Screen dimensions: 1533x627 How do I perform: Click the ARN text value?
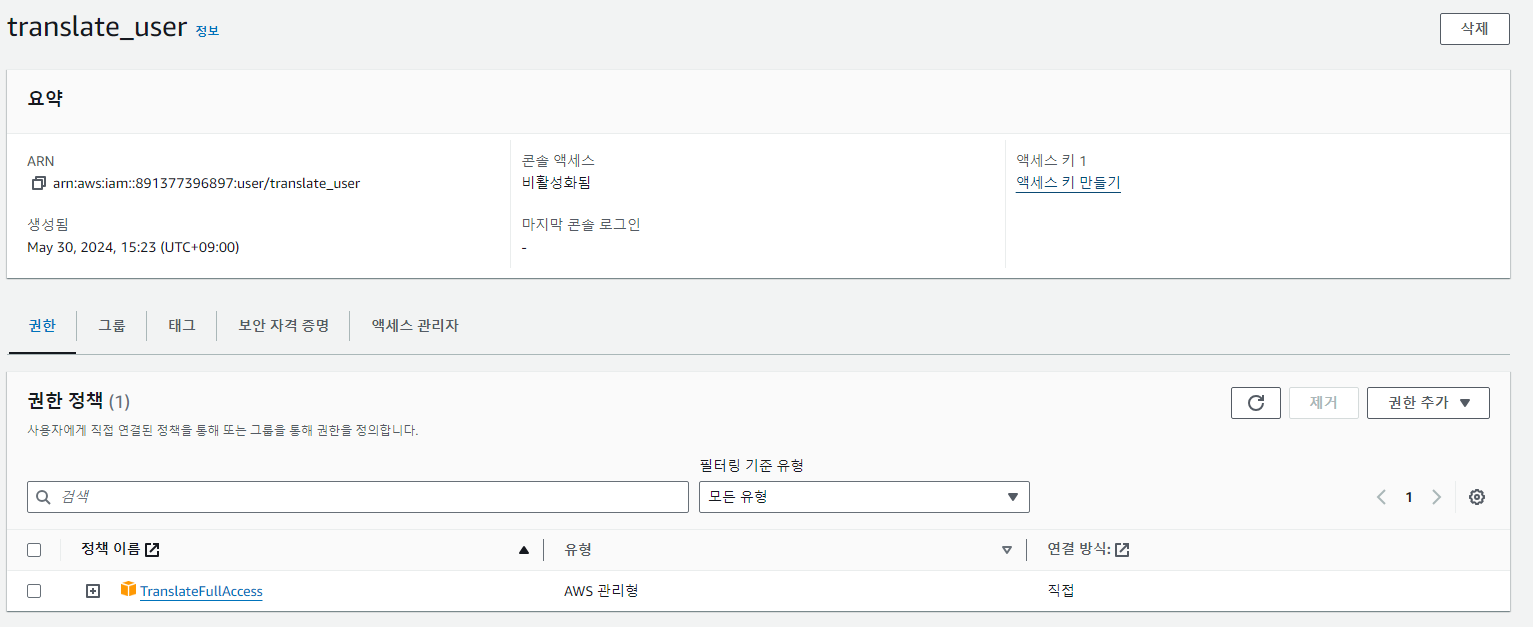tap(206, 183)
